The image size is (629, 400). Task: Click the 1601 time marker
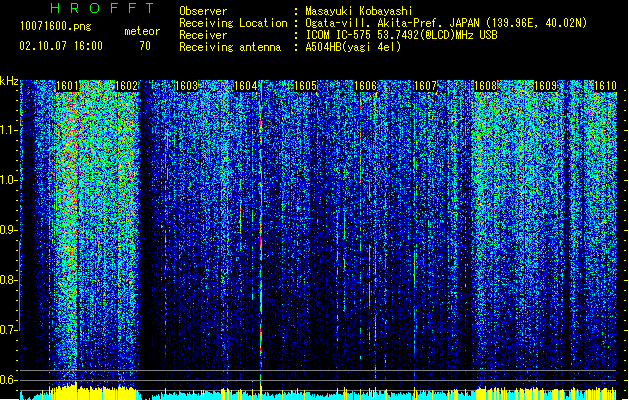point(67,86)
